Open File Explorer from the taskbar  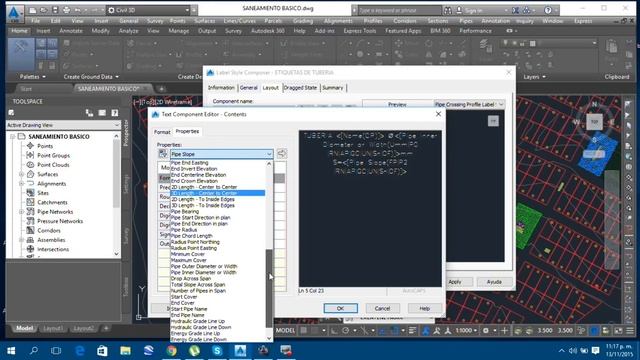(125, 351)
